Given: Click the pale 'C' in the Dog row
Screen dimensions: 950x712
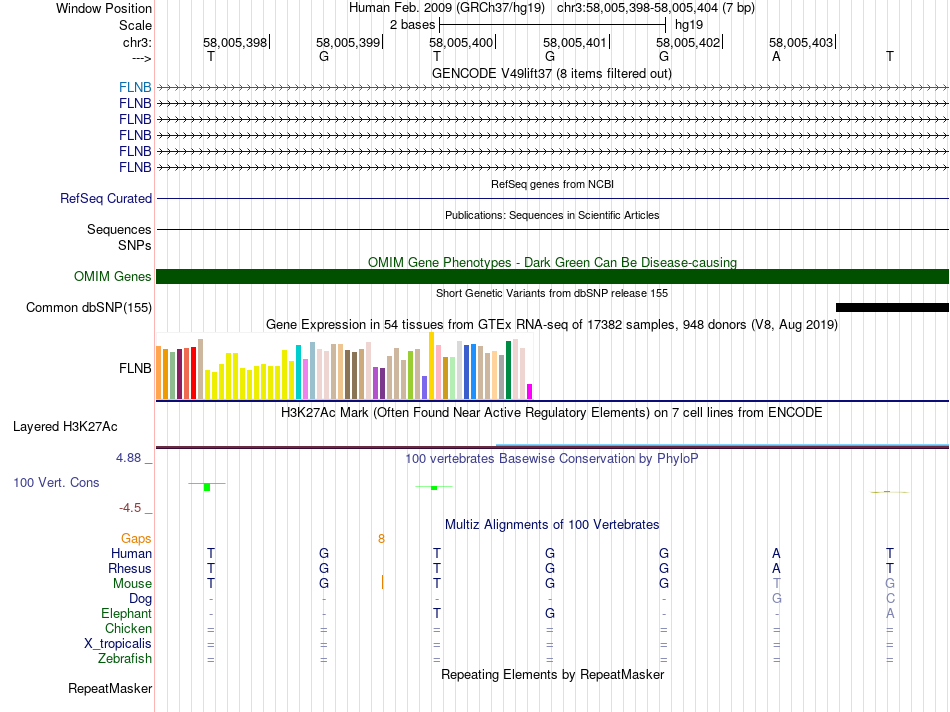Looking at the screenshot, I should (x=890, y=599).
